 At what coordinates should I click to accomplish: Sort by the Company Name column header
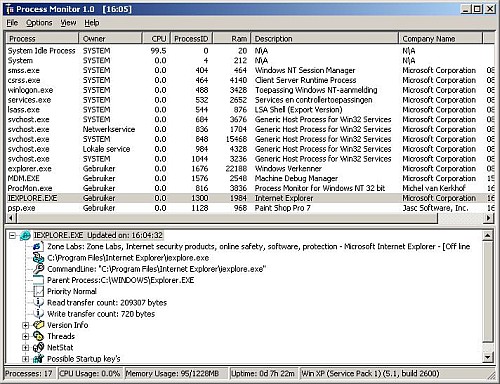(x=441, y=39)
